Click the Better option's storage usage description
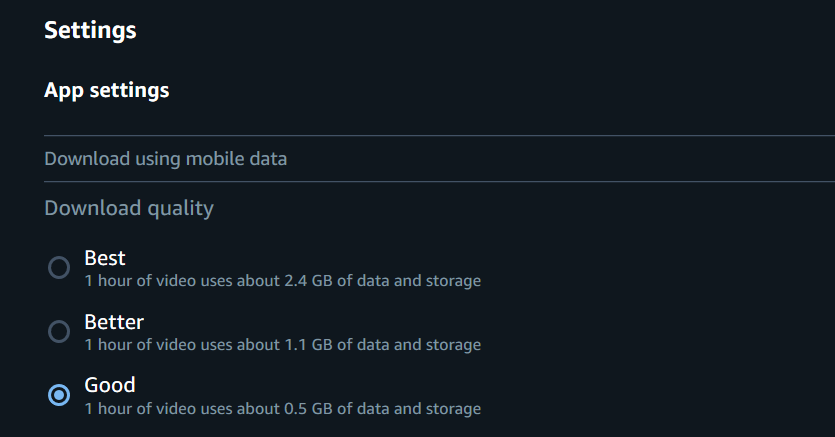835x437 pixels. 282,345
